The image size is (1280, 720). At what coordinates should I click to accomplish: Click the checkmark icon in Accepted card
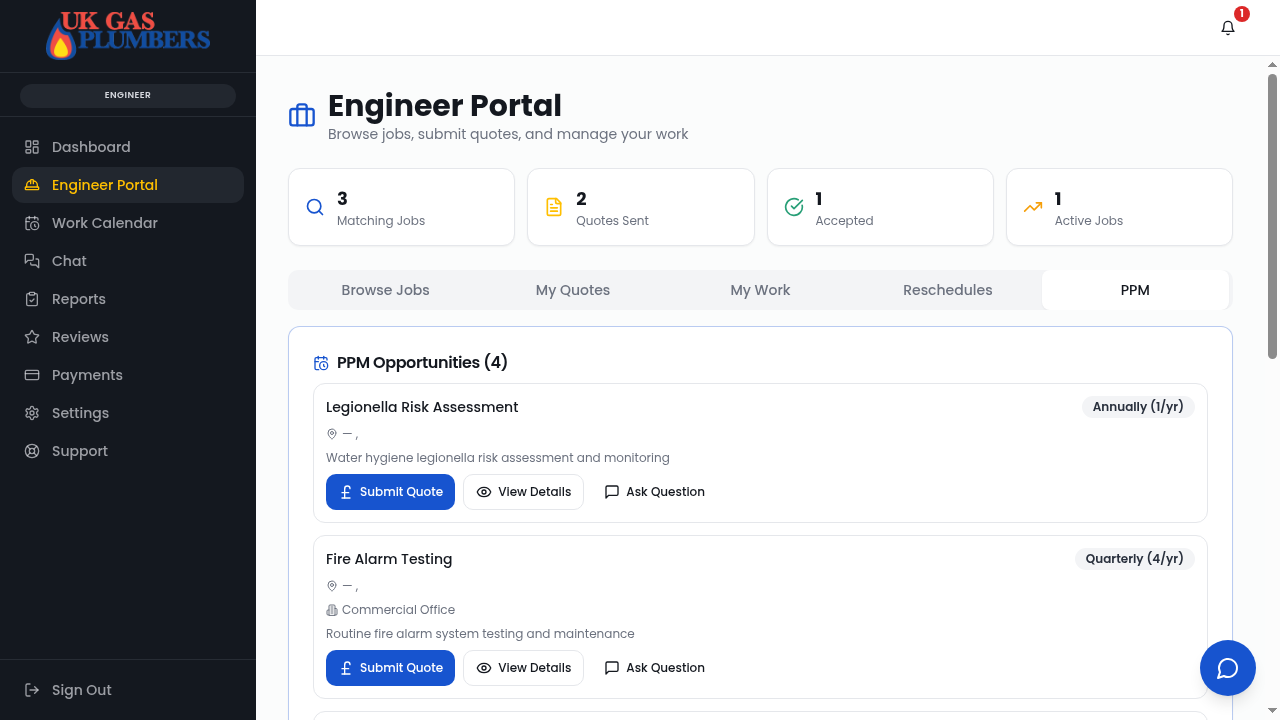pos(794,207)
